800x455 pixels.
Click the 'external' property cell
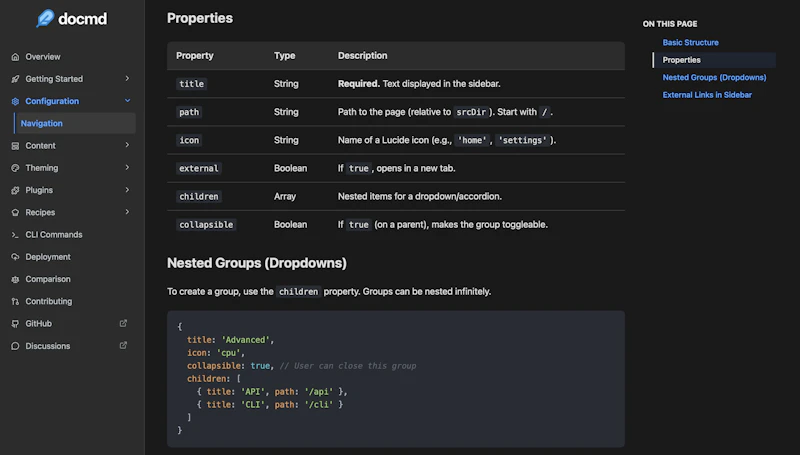[198, 168]
